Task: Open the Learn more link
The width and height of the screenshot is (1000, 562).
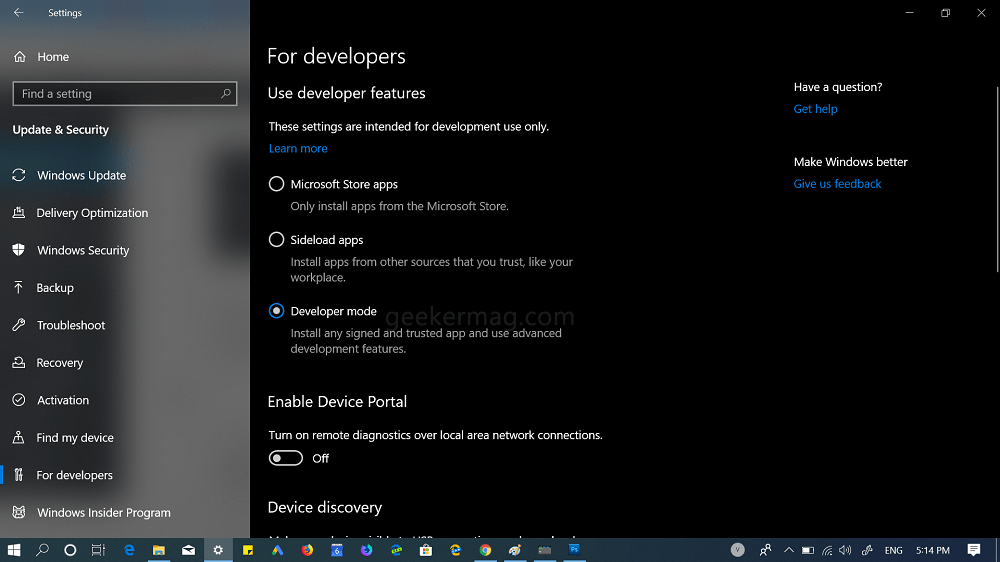Action: point(298,149)
